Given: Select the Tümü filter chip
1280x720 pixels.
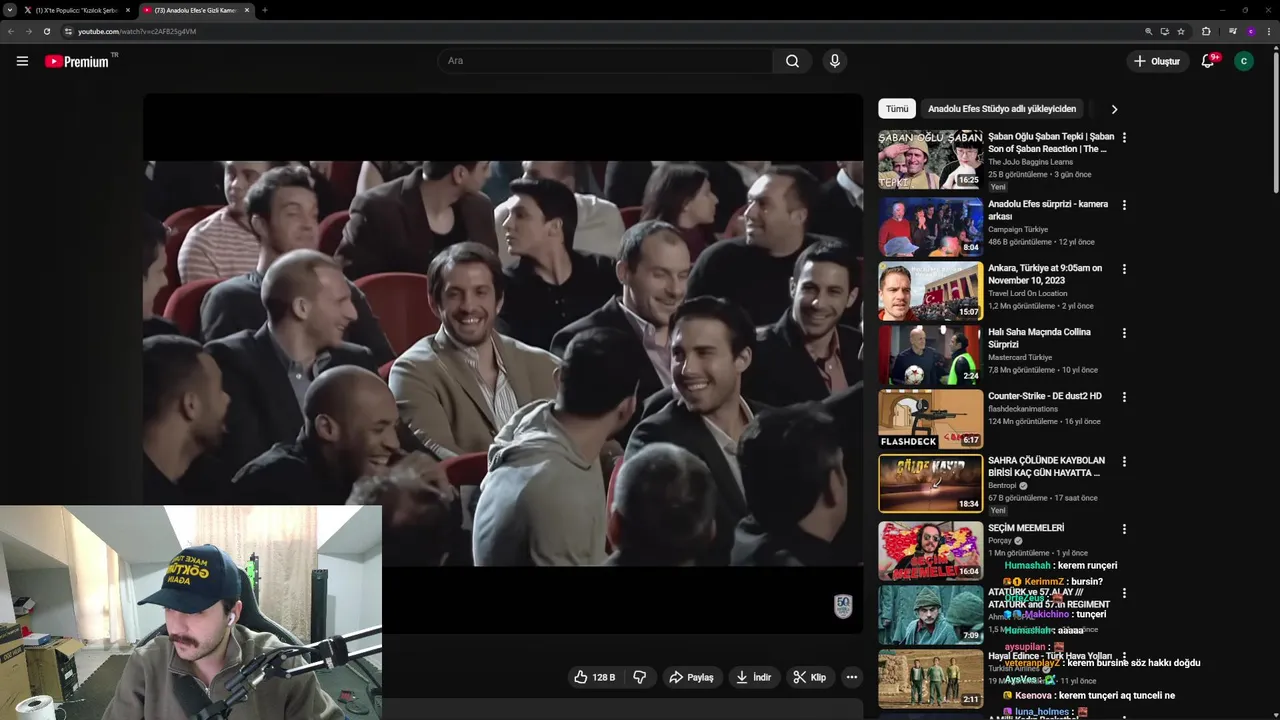Looking at the screenshot, I should point(897,109).
